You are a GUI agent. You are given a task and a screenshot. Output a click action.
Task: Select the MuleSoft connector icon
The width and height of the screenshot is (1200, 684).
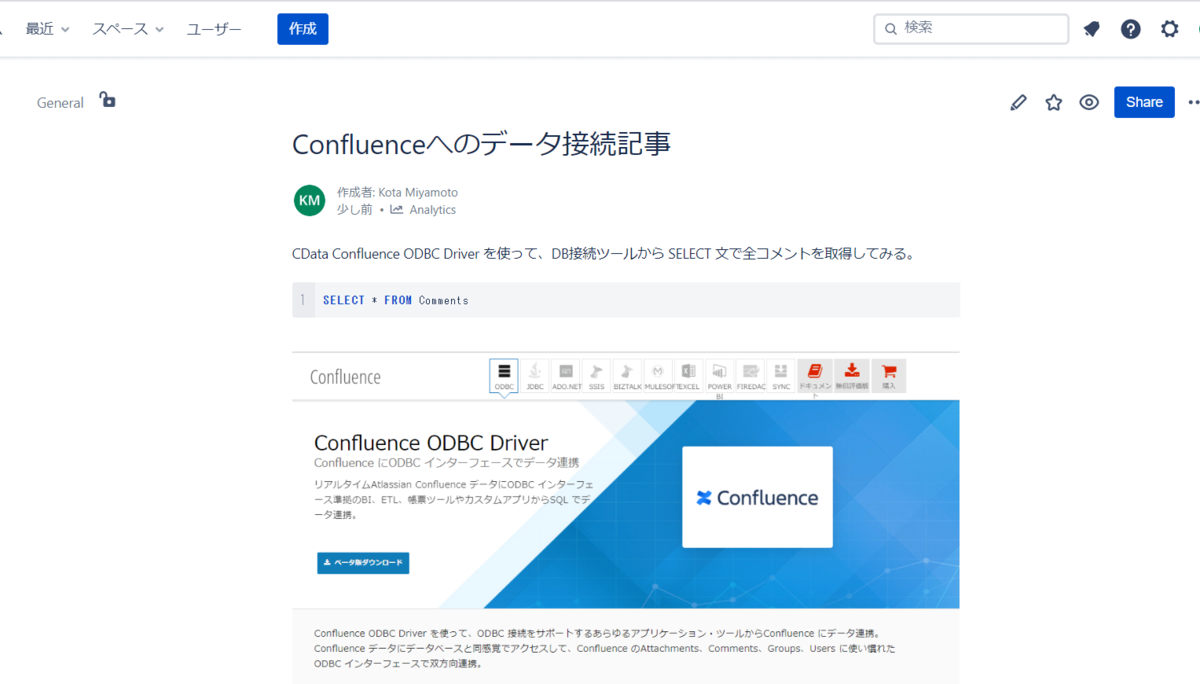point(659,376)
